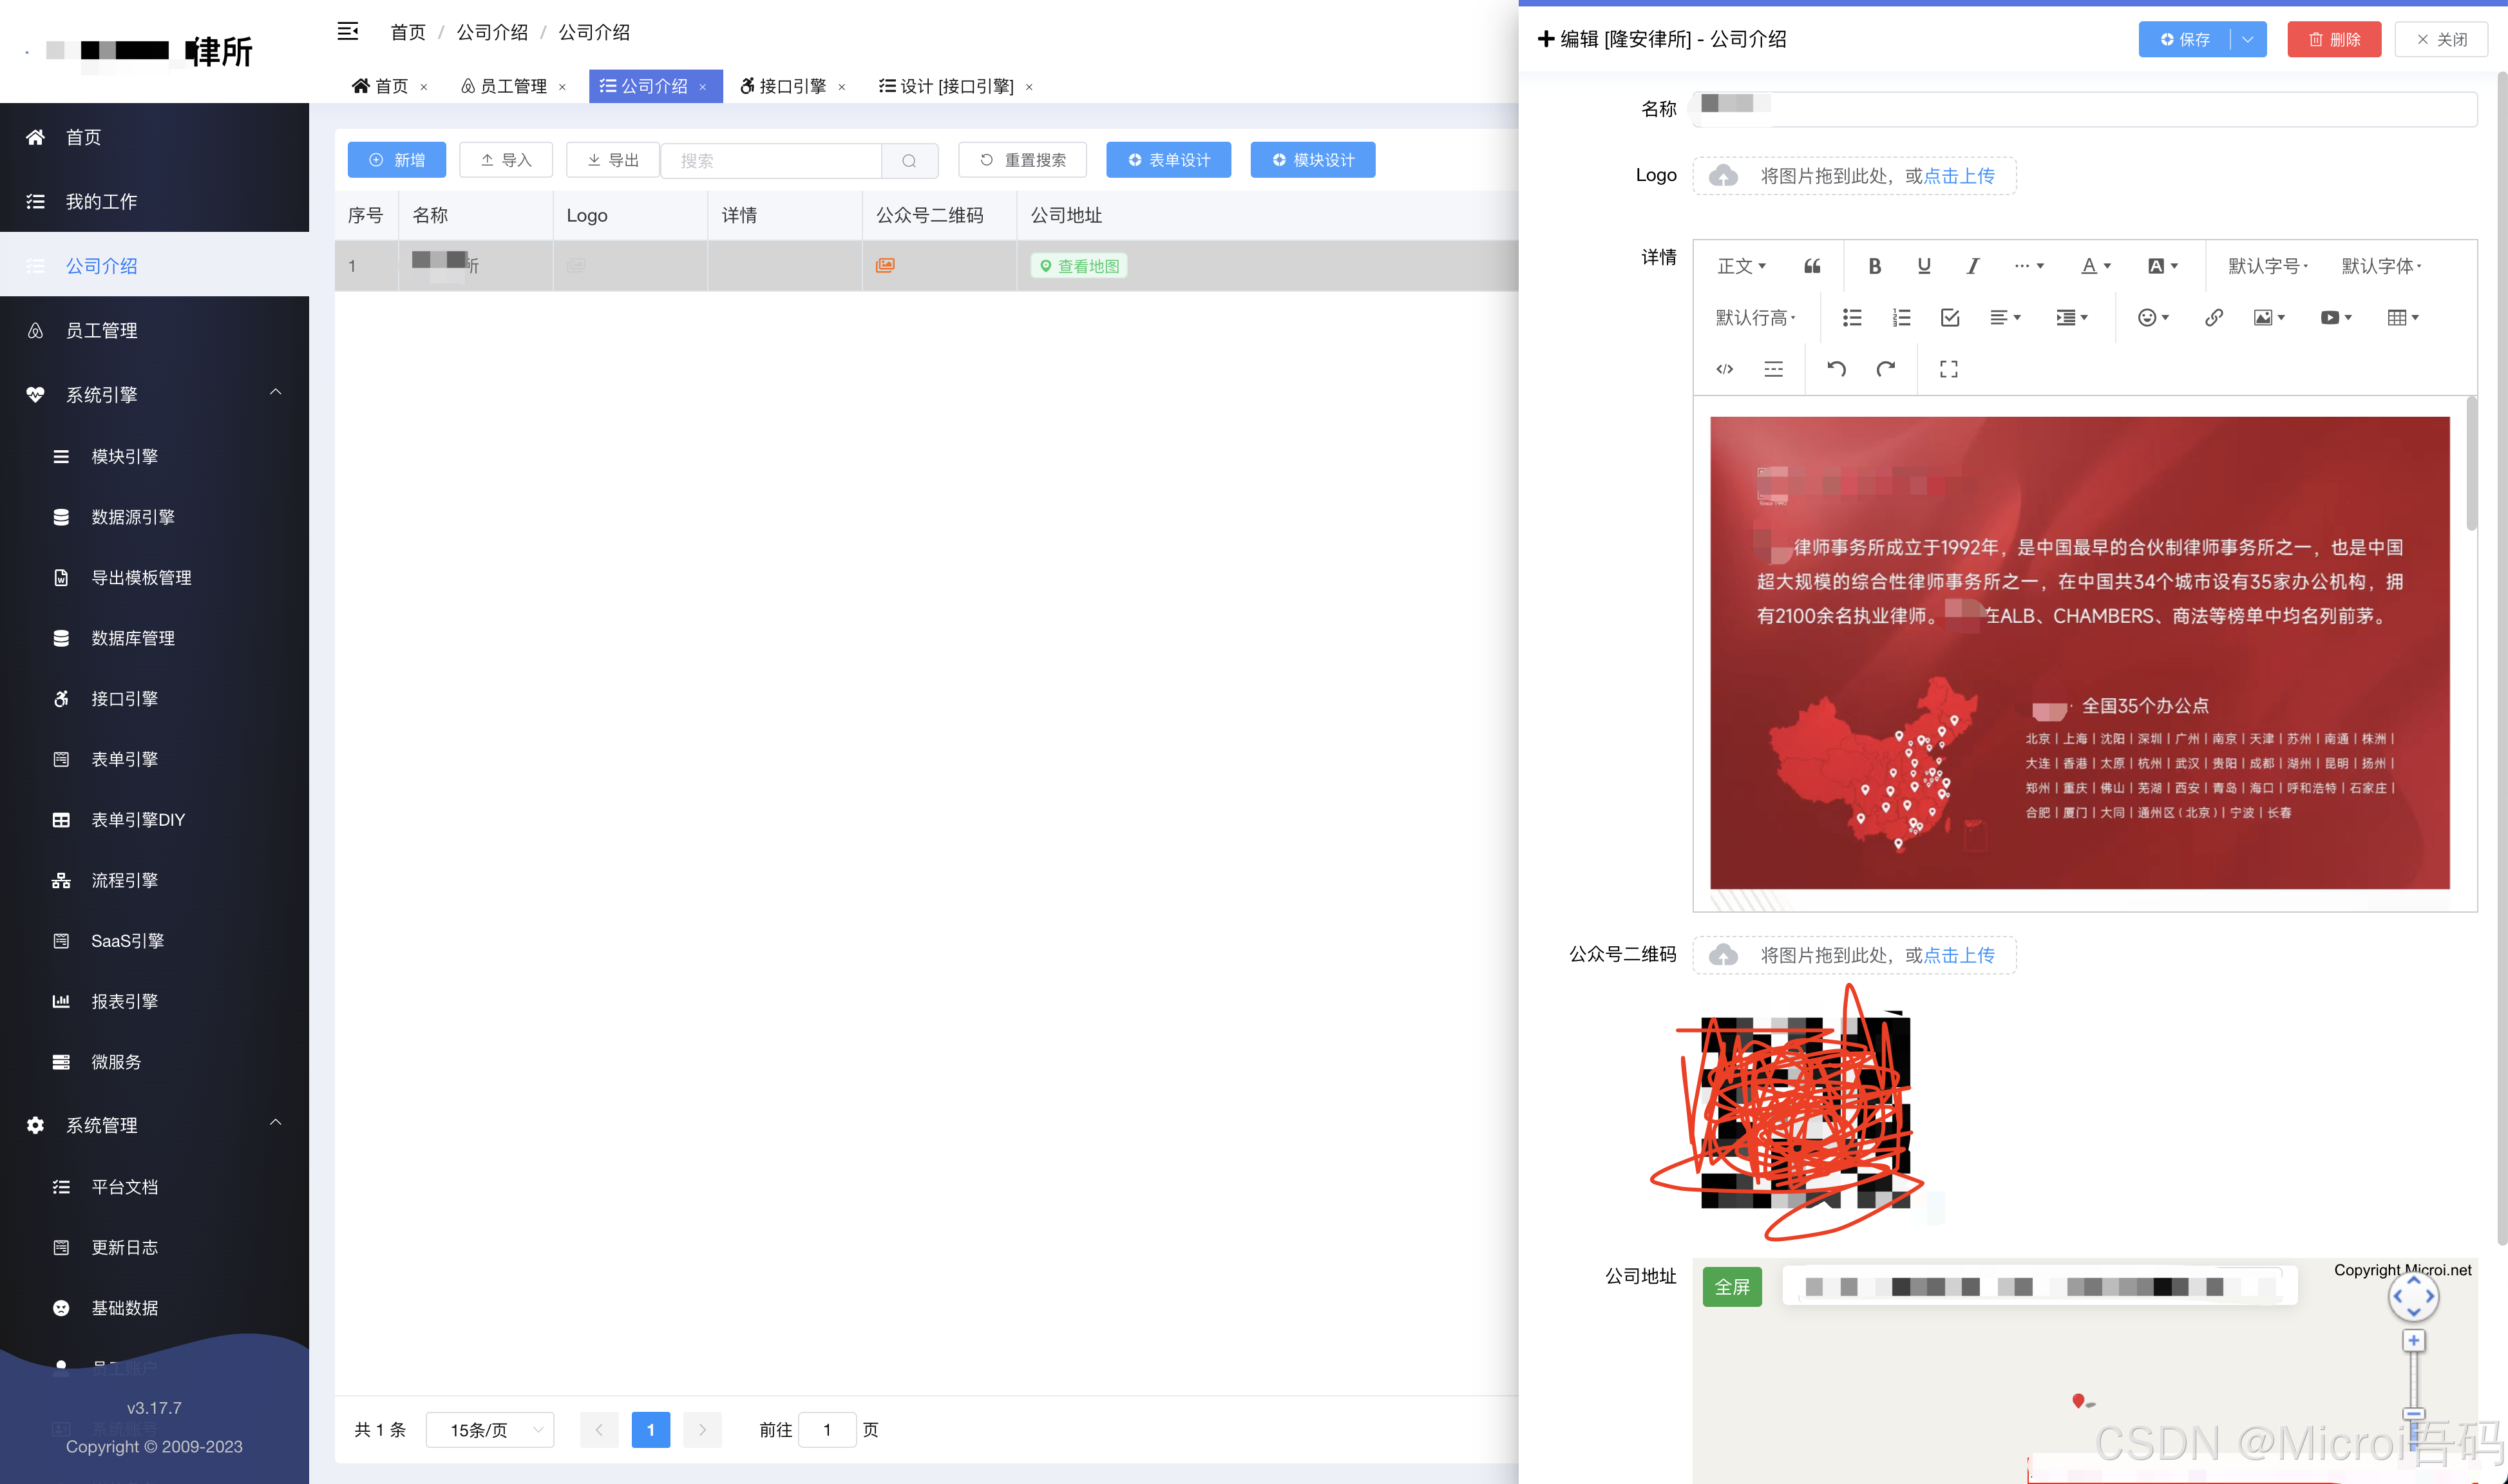The width and height of the screenshot is (2508, 1484).
Task: Open the 公众号二维码 image in table row
Action: (x=885, y=265)
